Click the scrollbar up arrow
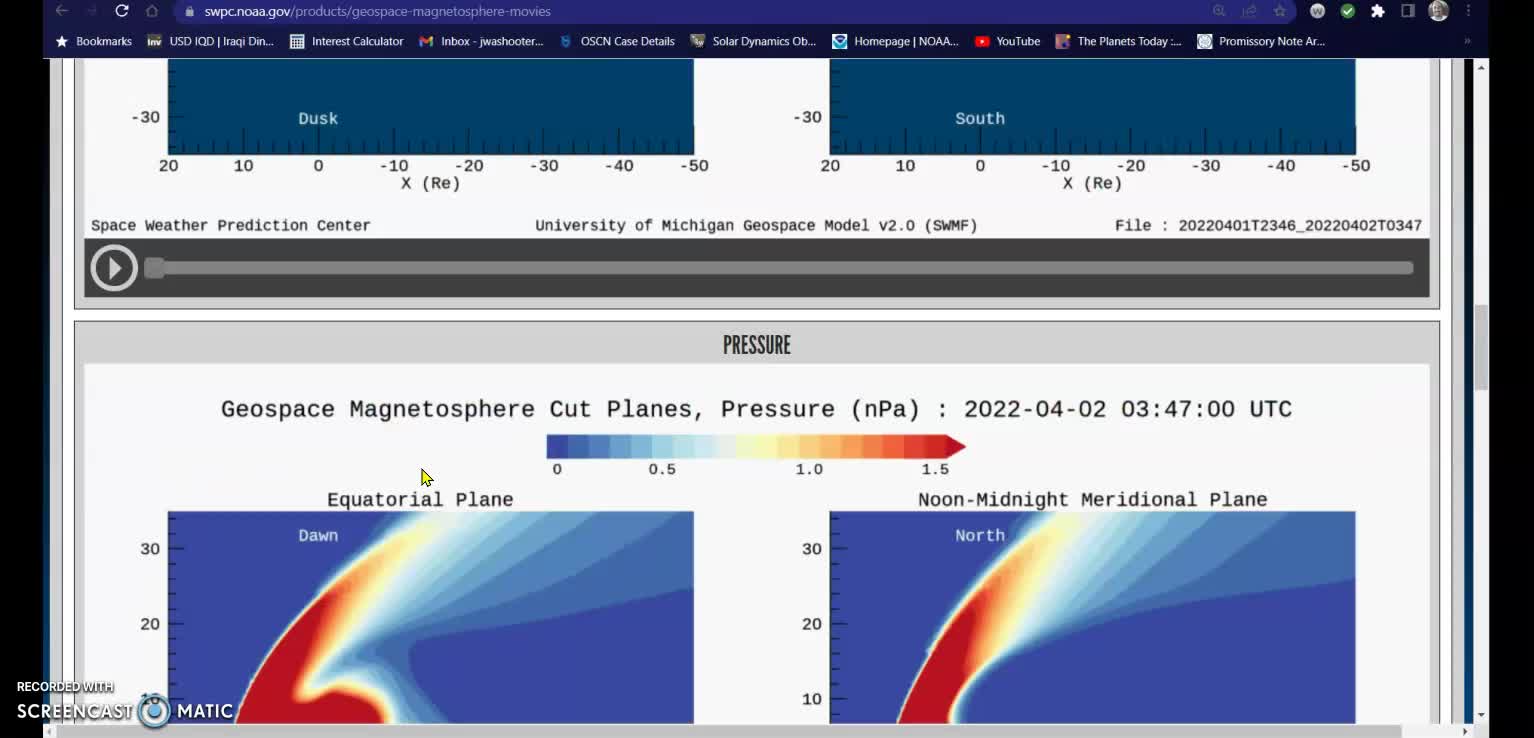The height and width of the screenshot is (738, 1534). click(x=1481, y=66)
